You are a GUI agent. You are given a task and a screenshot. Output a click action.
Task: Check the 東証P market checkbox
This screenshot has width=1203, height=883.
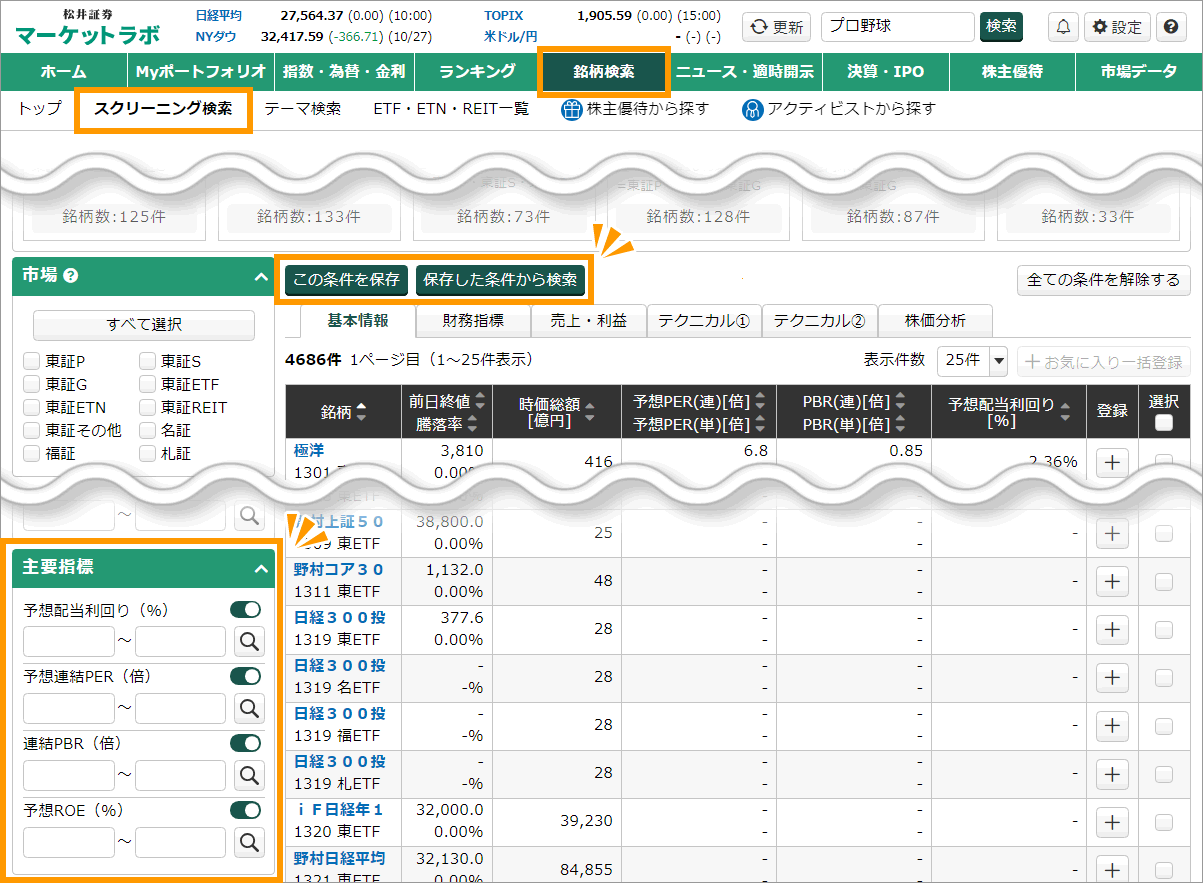[x=31, y=361]
